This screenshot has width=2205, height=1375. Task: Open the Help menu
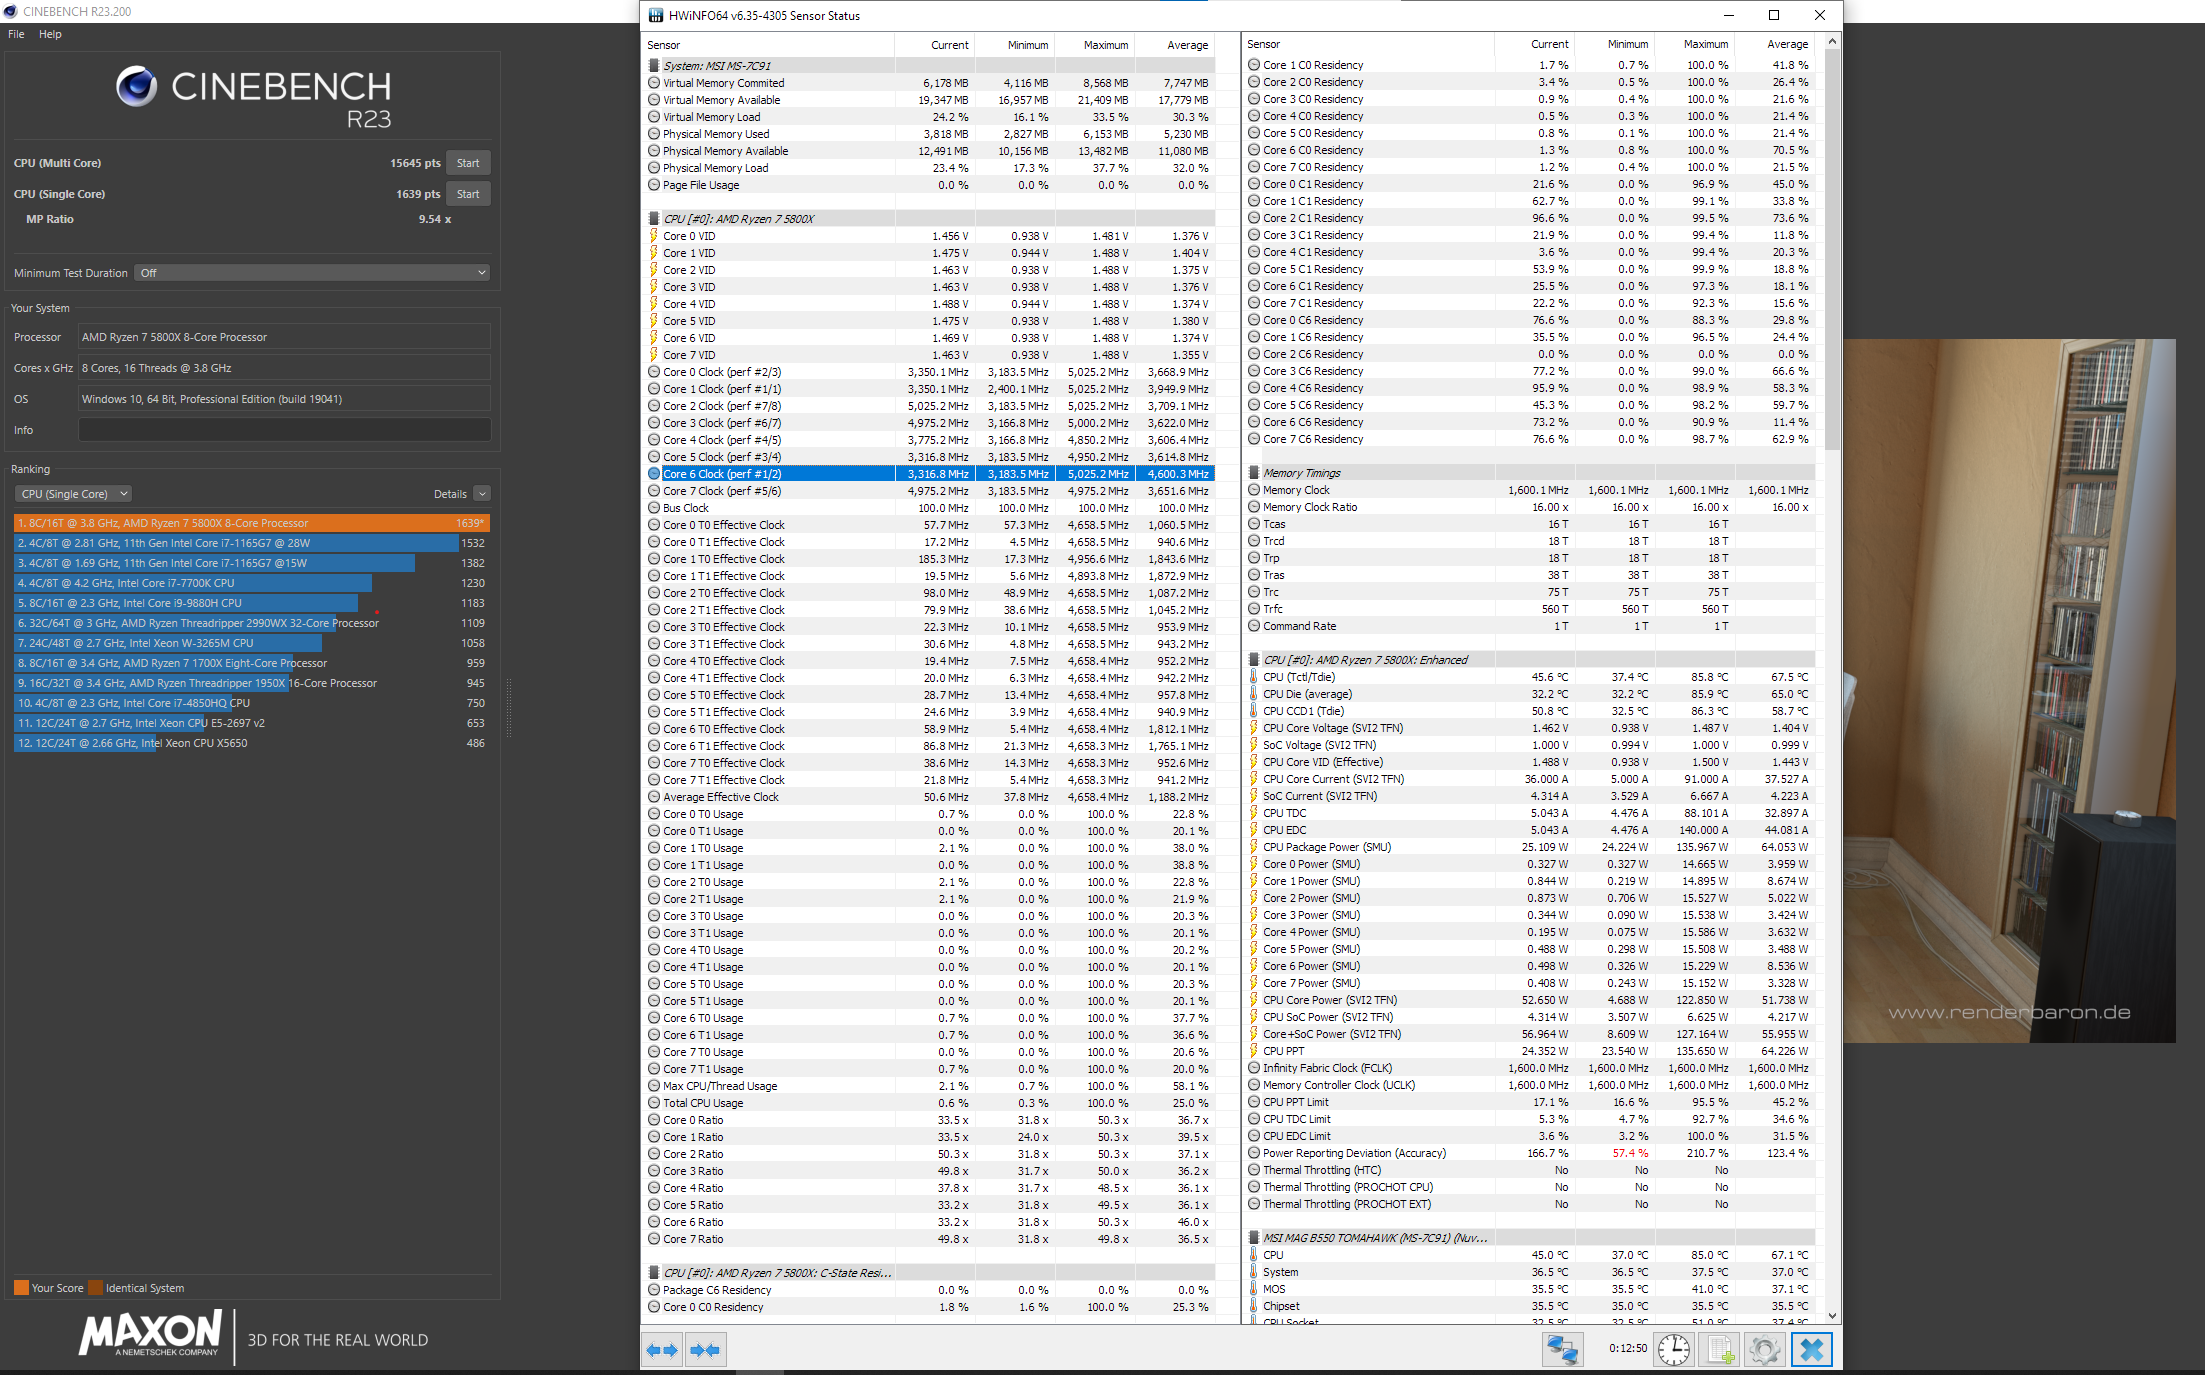click(x=50, y=34)
